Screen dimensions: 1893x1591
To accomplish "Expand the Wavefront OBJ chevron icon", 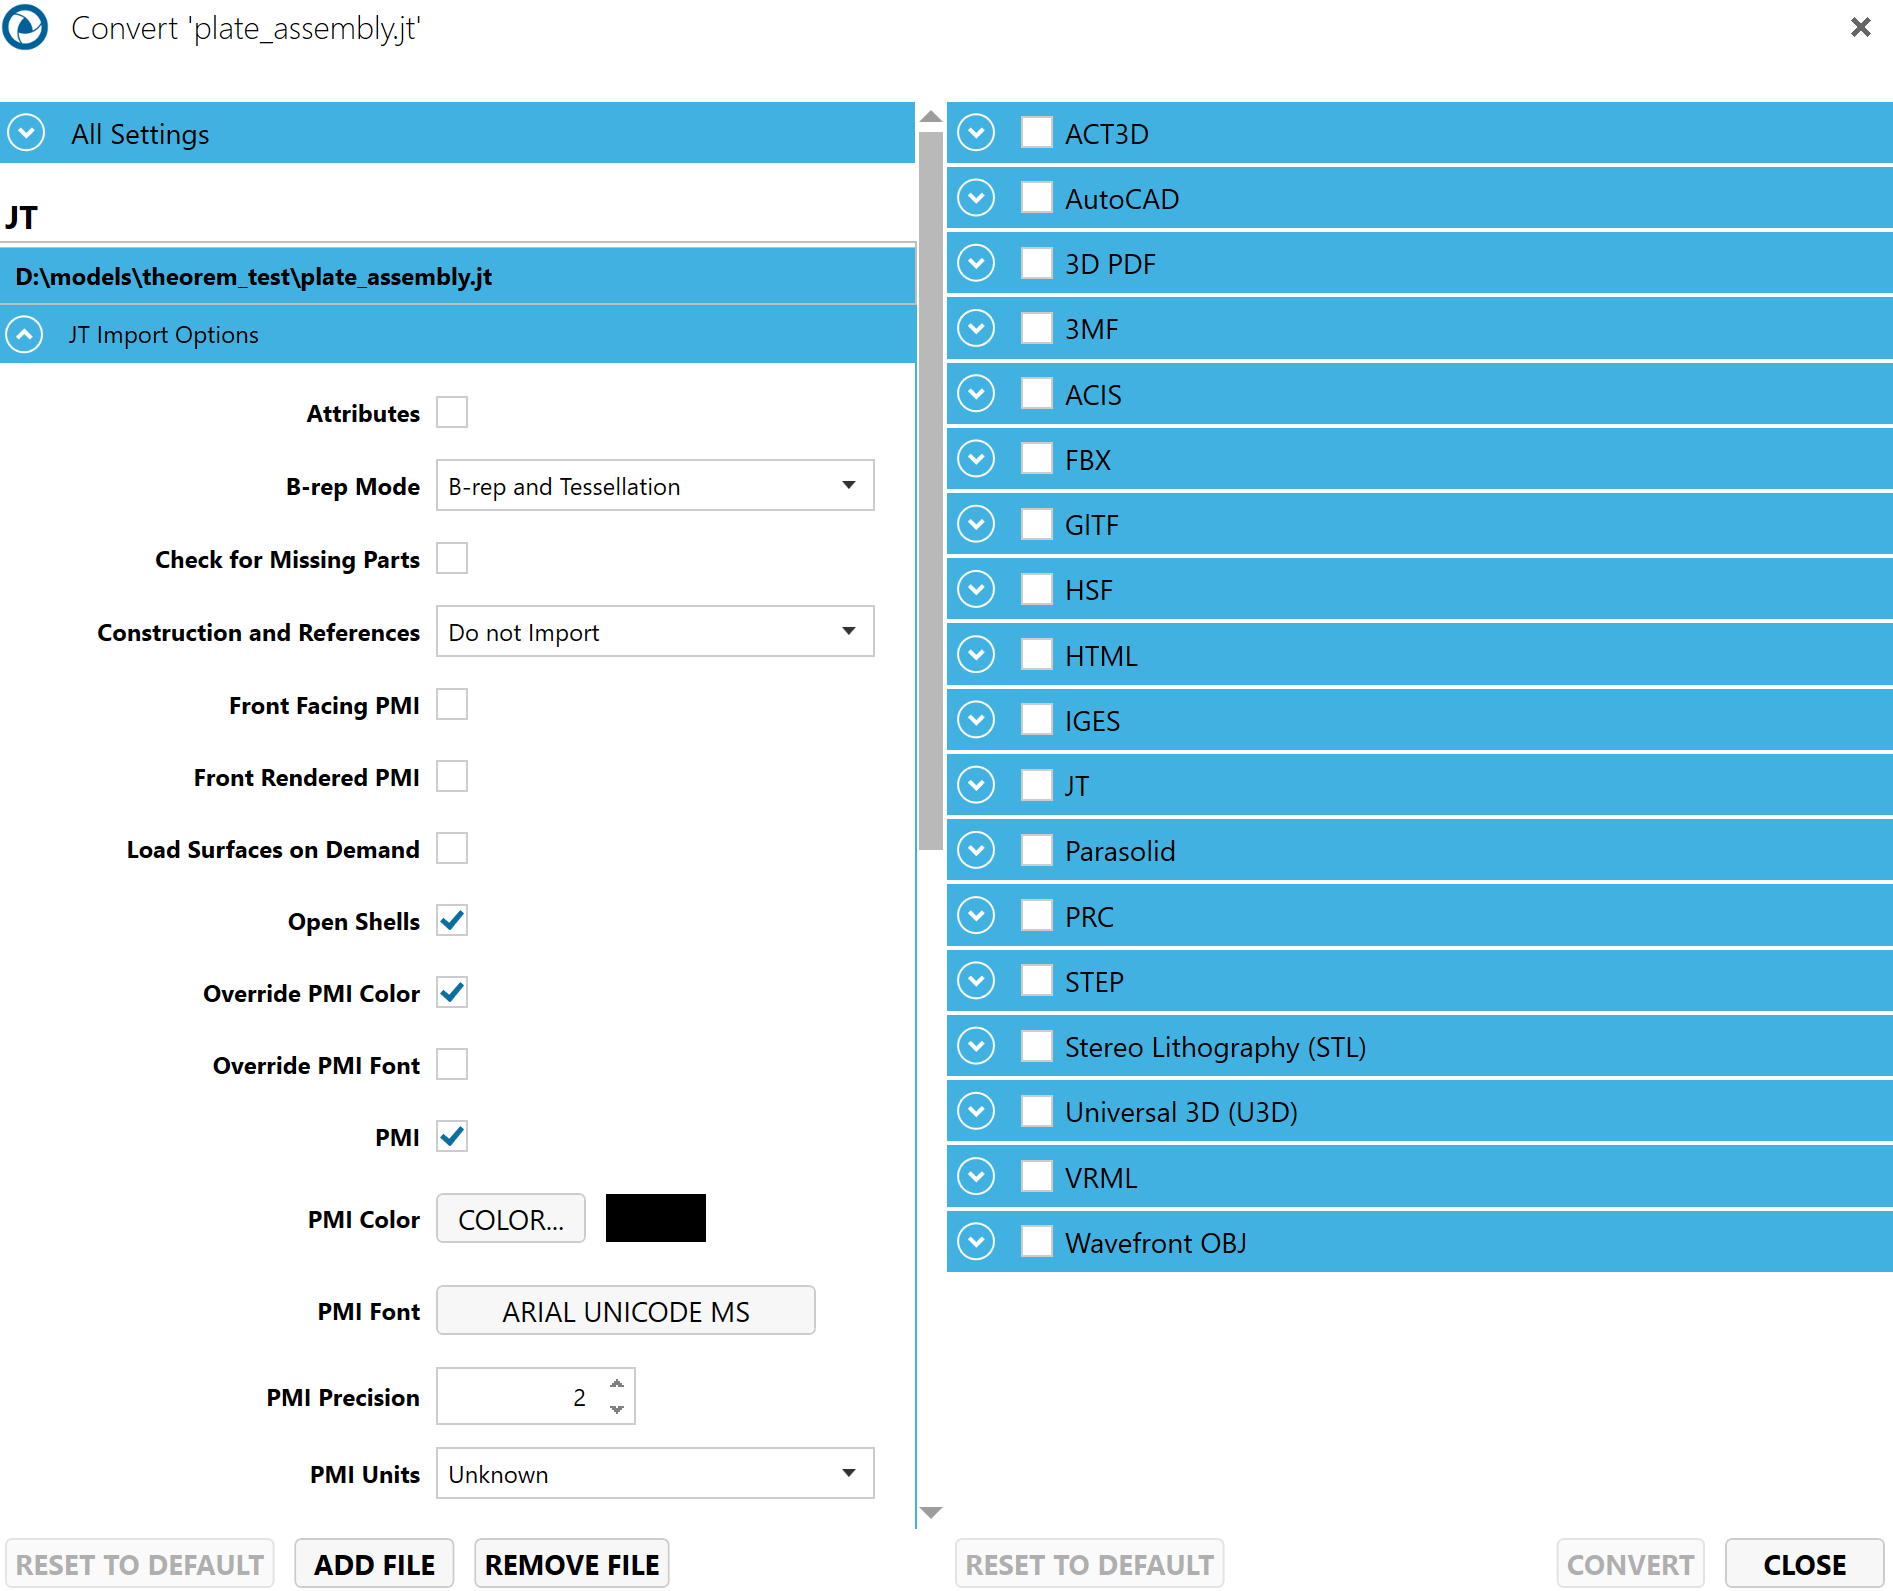I will pos(976,1242).
